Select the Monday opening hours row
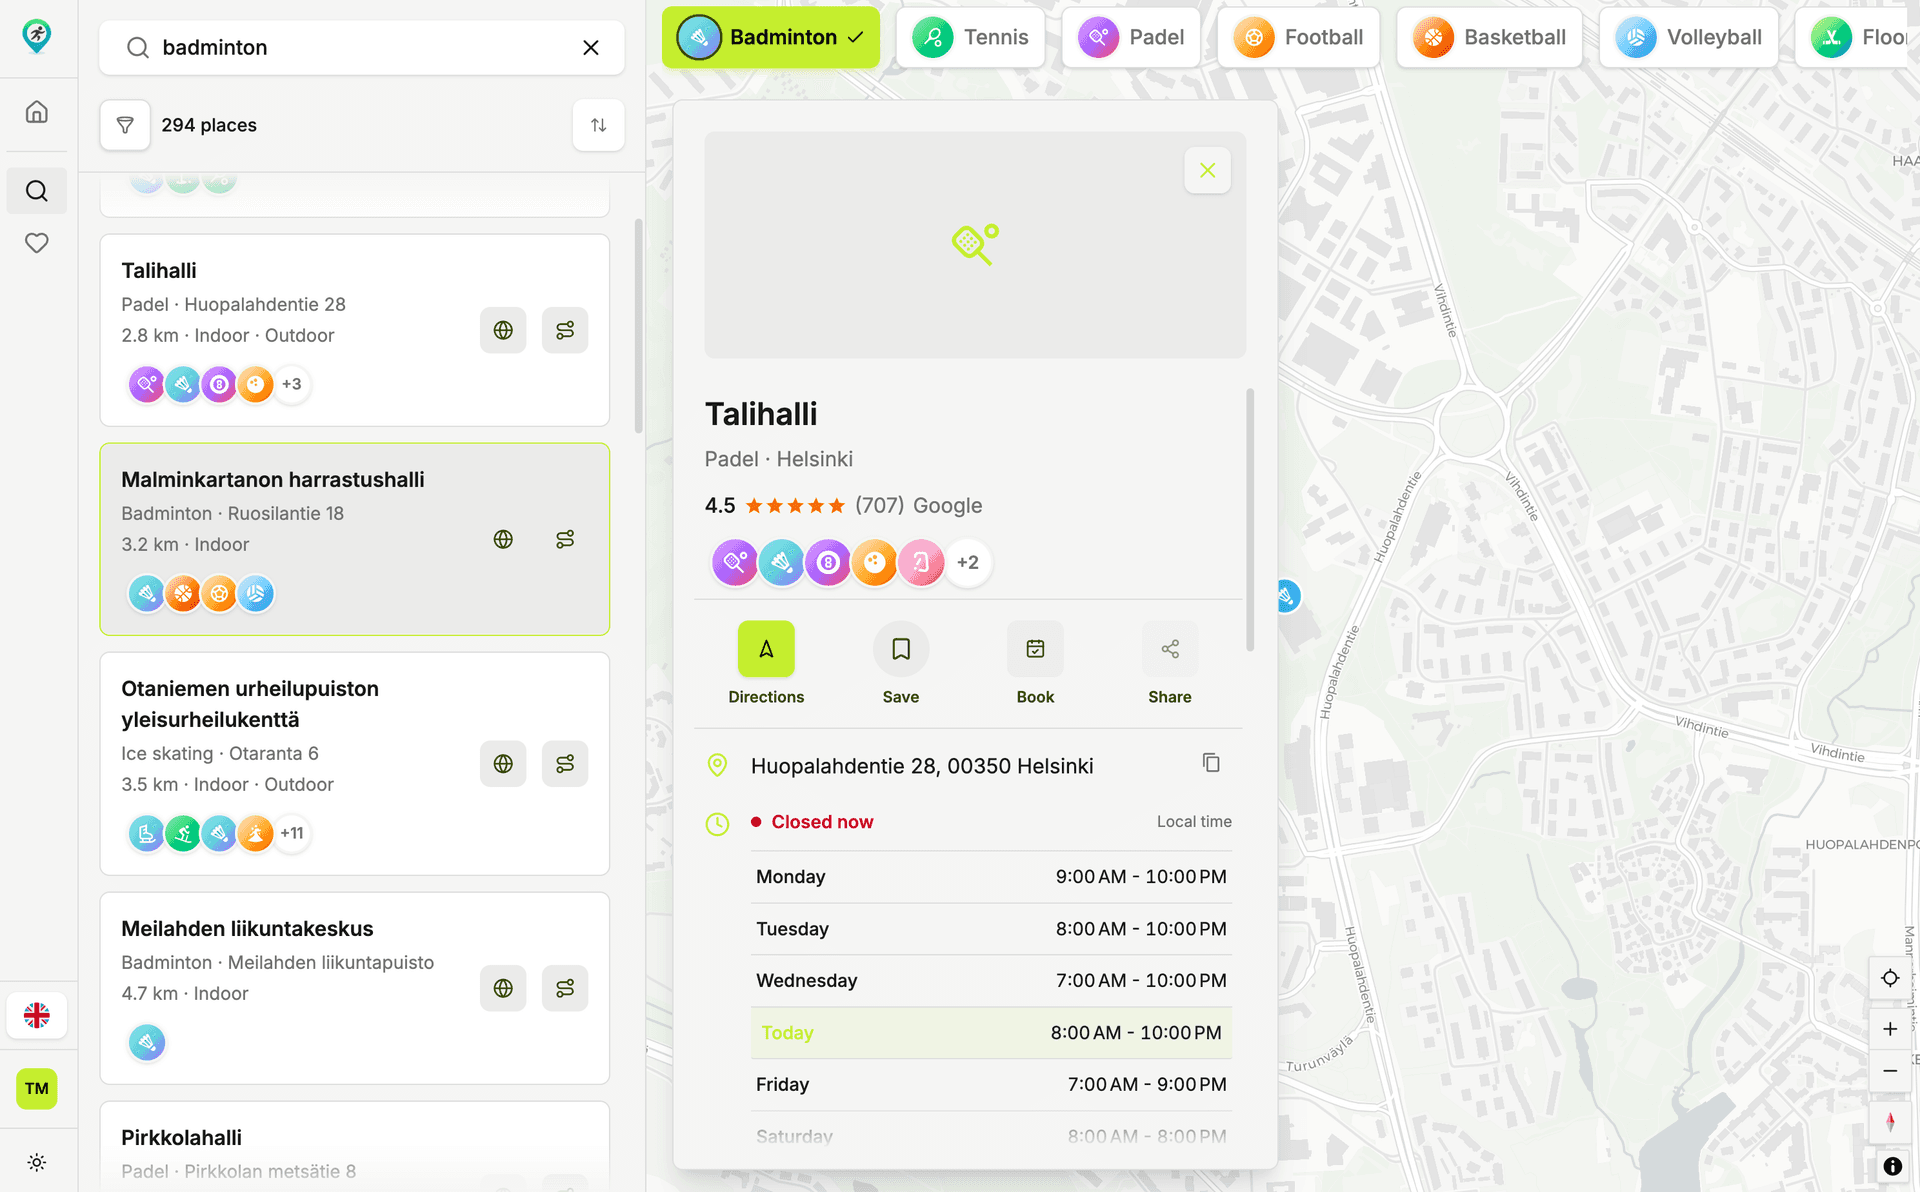Viewport: 1920px width, 1192px height. pos(991,877)
